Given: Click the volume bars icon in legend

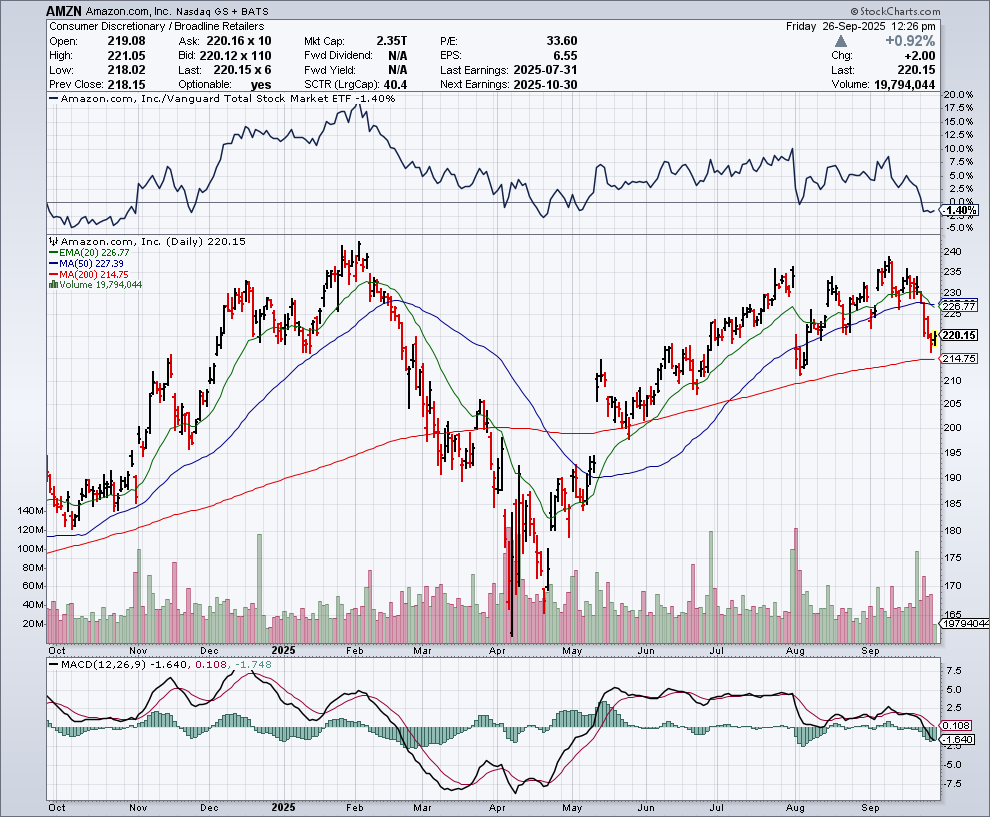Looking at the screenshot, I should tap(52, 285).
